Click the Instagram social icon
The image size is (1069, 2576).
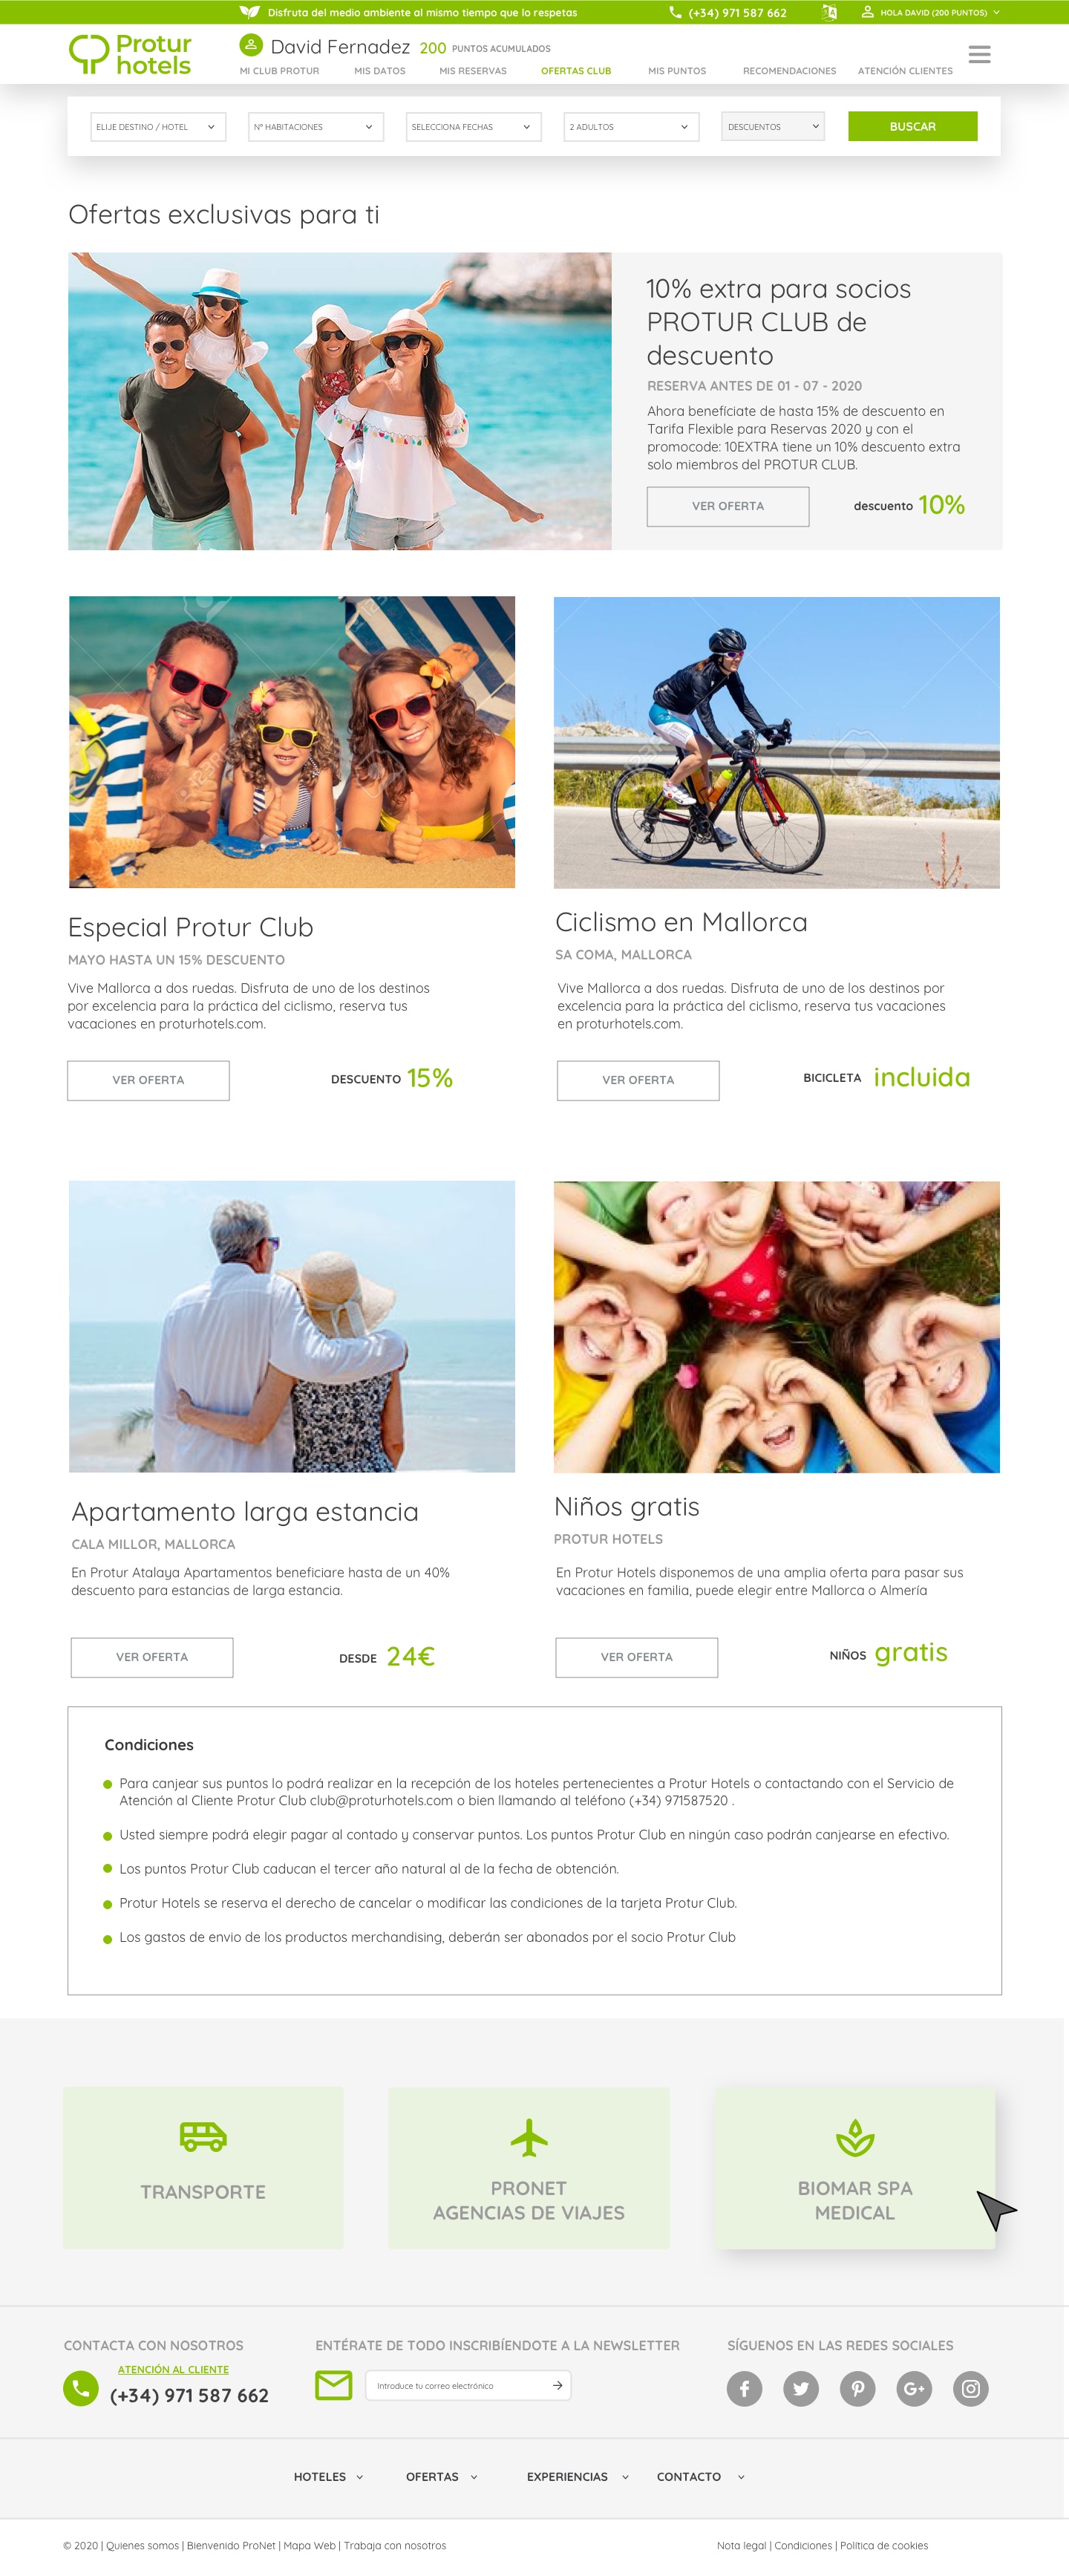970,2388
